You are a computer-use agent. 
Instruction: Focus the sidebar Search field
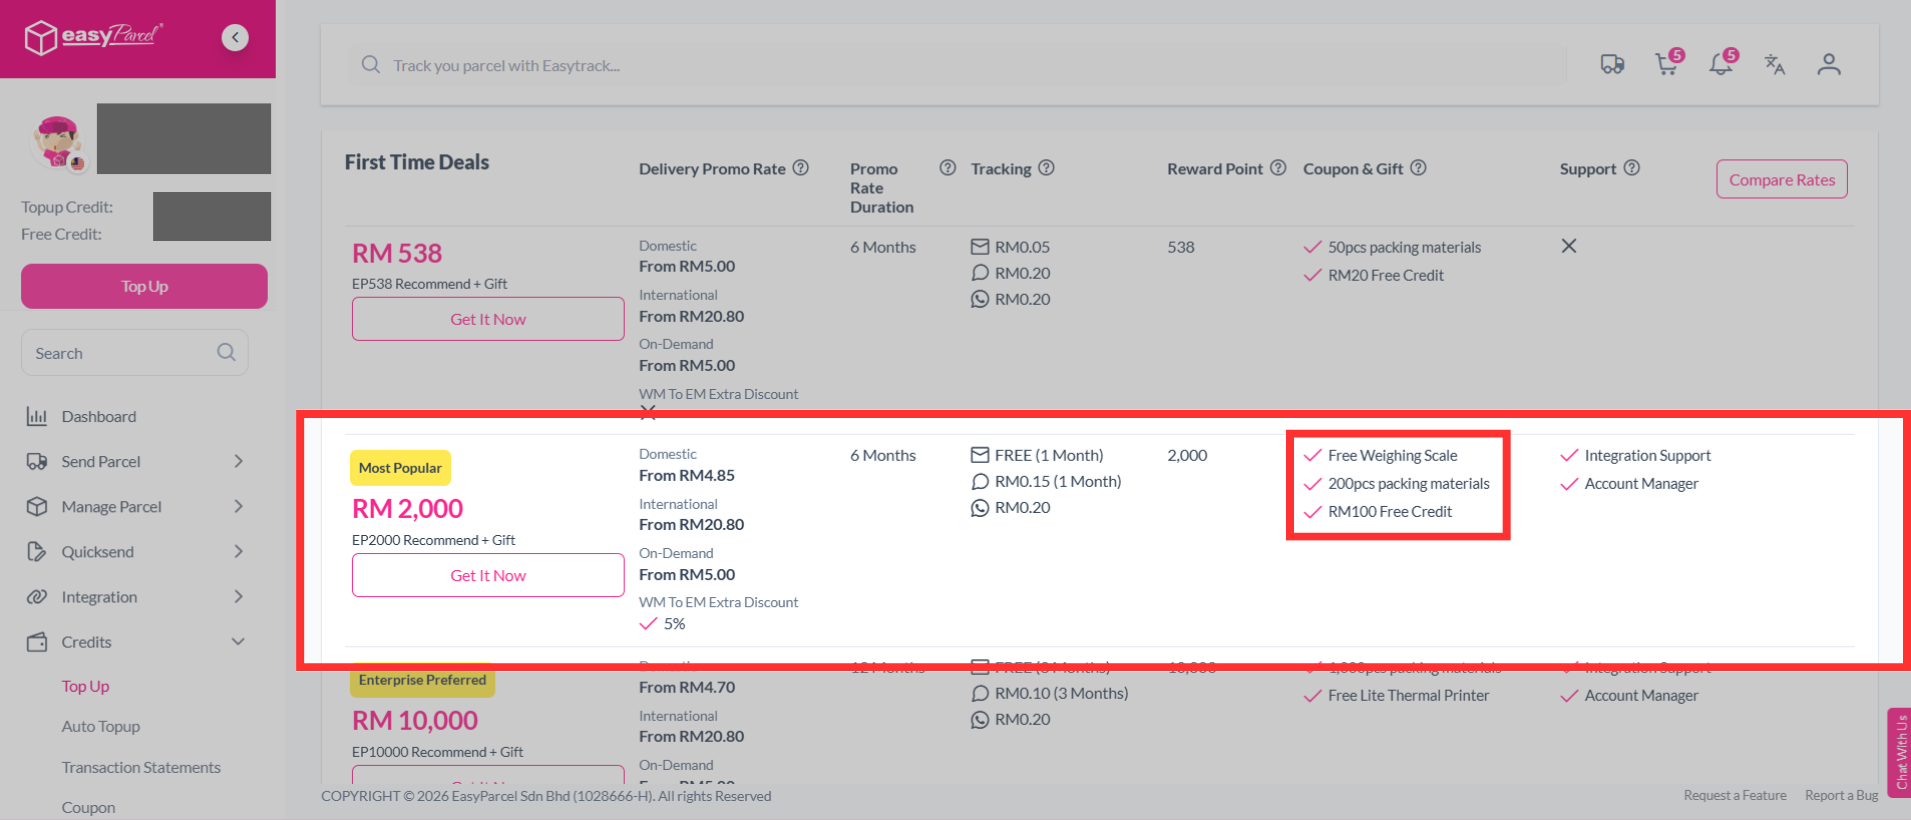135,353
